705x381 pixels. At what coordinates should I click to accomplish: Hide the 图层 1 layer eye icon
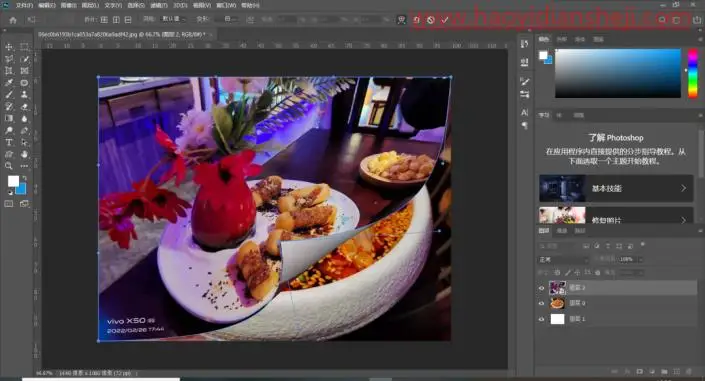click(541, 319)
